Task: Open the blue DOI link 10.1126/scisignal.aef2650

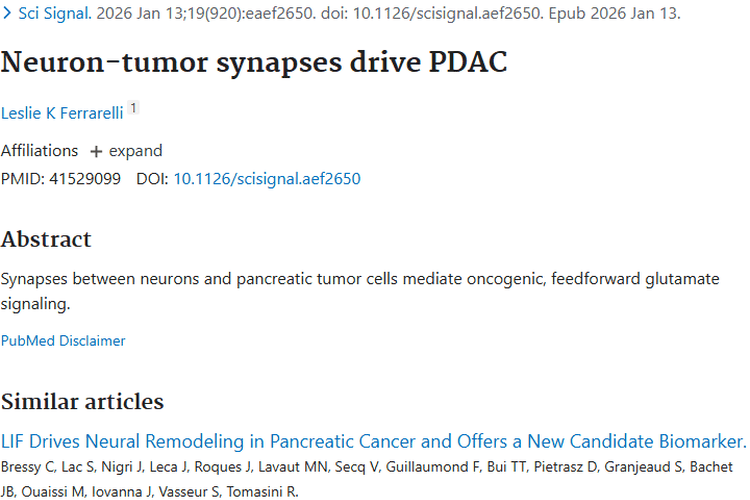Action: [x=267, y=179]
